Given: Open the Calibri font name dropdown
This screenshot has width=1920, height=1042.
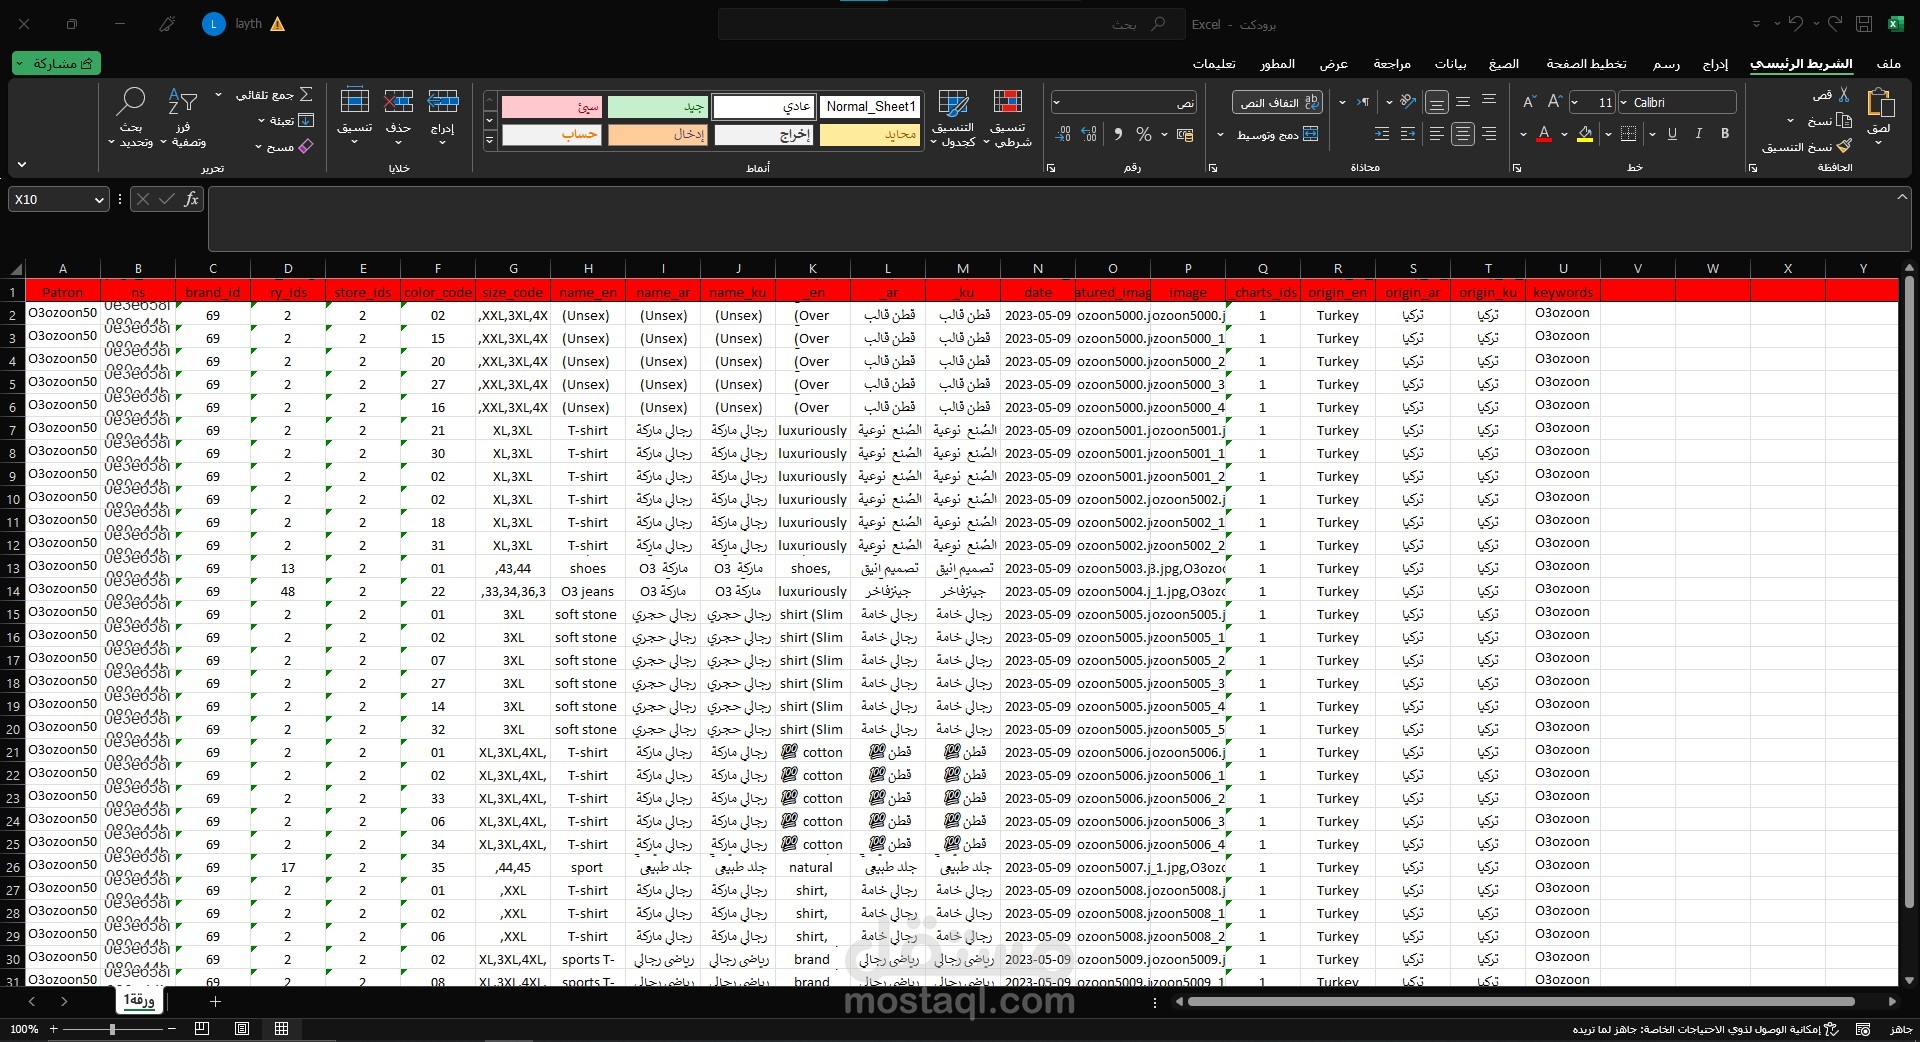Looking at the screenshot, I should pyautogui.click(x=1623, y=102).
